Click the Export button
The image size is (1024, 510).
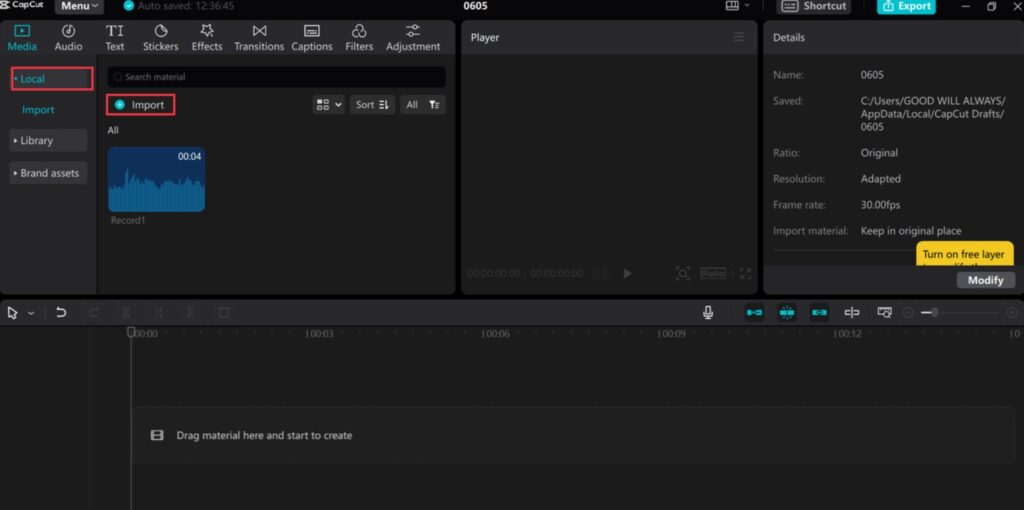pyautogui.click(x=906, y=6)
